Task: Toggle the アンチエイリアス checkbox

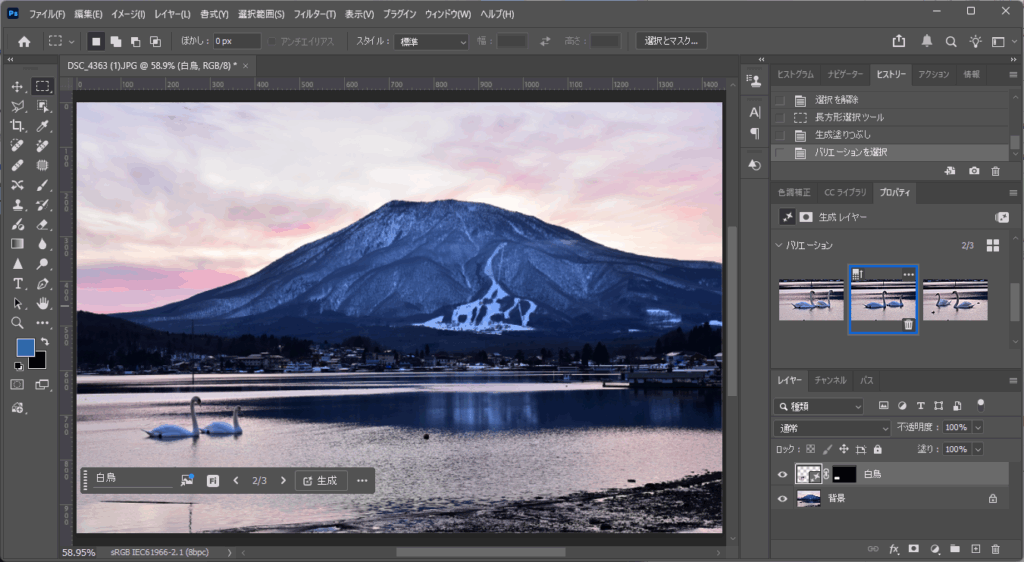Action: click(x=272, y=41)
